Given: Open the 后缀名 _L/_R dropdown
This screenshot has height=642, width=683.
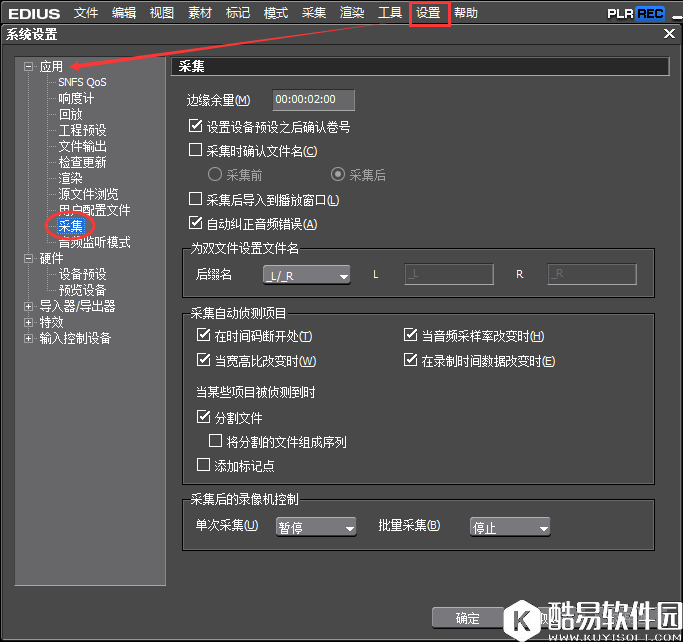Looking at the screenshot, I should [307, 275].
